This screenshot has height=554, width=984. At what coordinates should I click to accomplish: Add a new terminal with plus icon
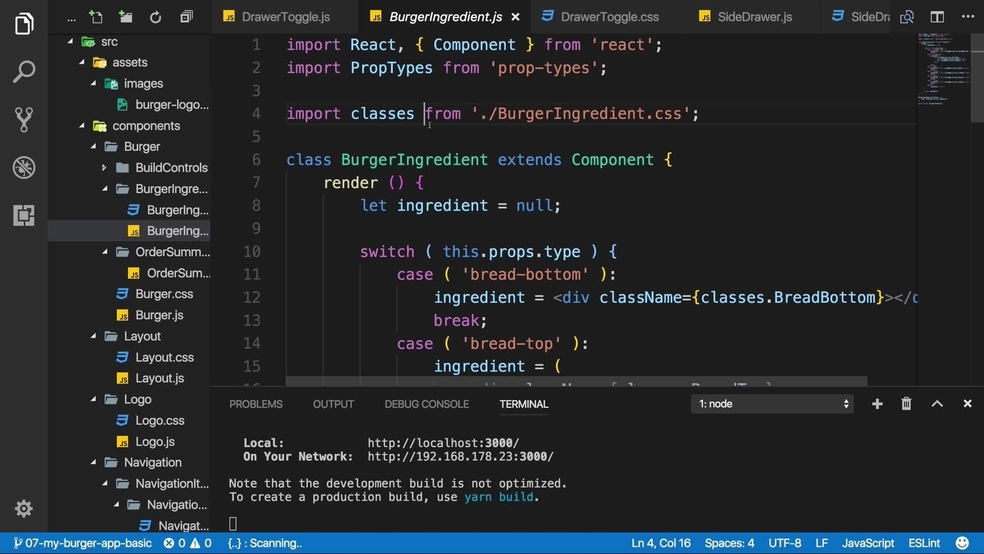(x=877, y=404)
